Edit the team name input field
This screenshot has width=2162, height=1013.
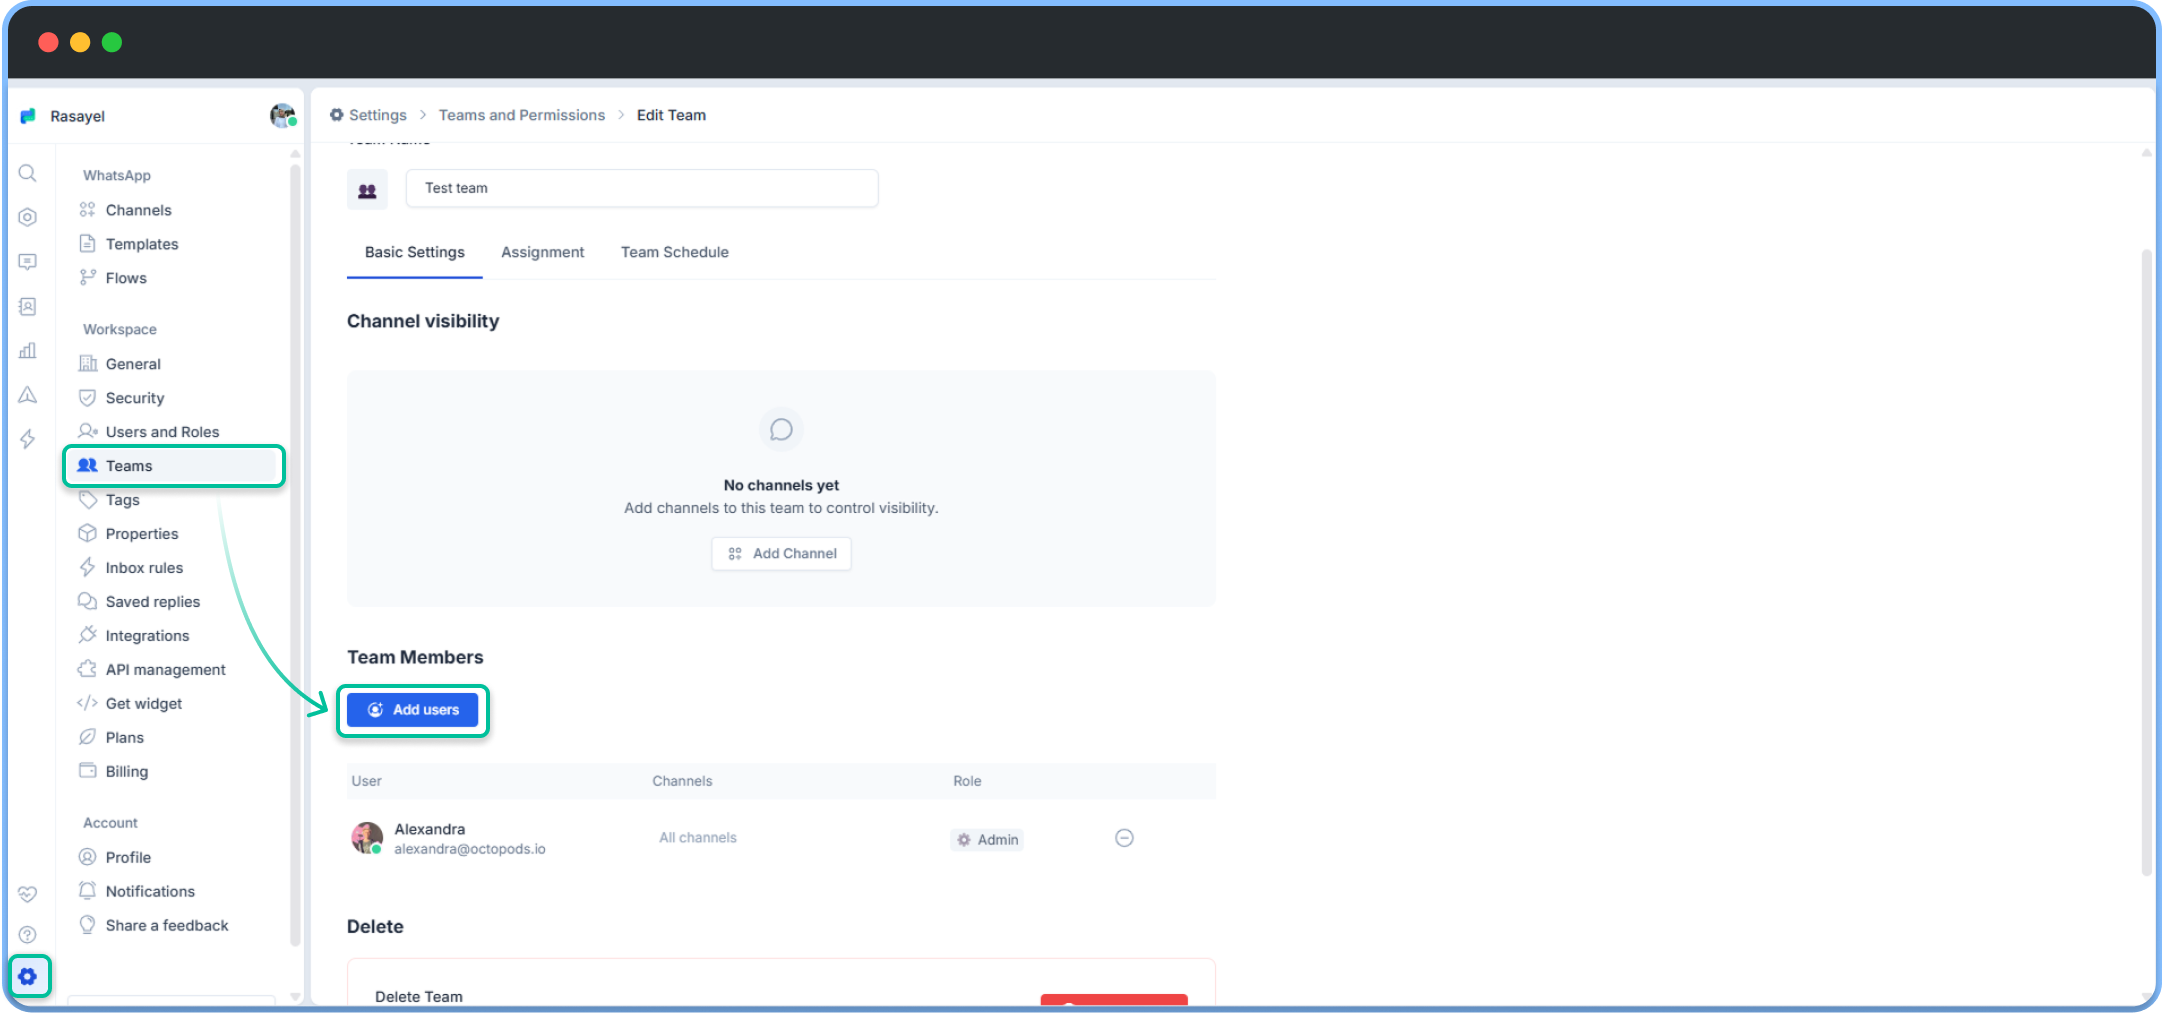click(641, 188)
